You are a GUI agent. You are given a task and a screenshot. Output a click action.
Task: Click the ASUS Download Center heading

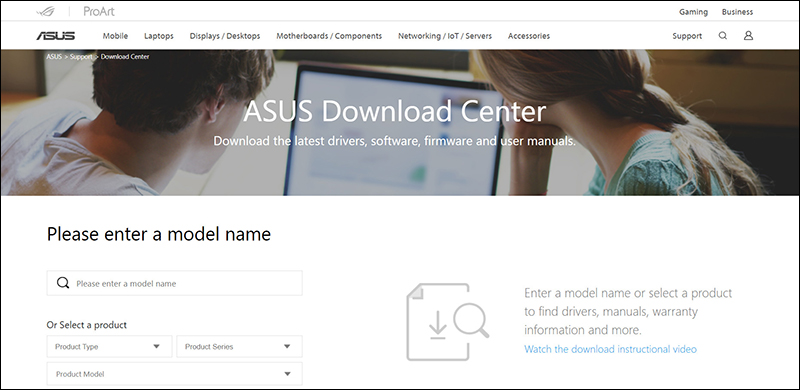(x=394, y=111)
